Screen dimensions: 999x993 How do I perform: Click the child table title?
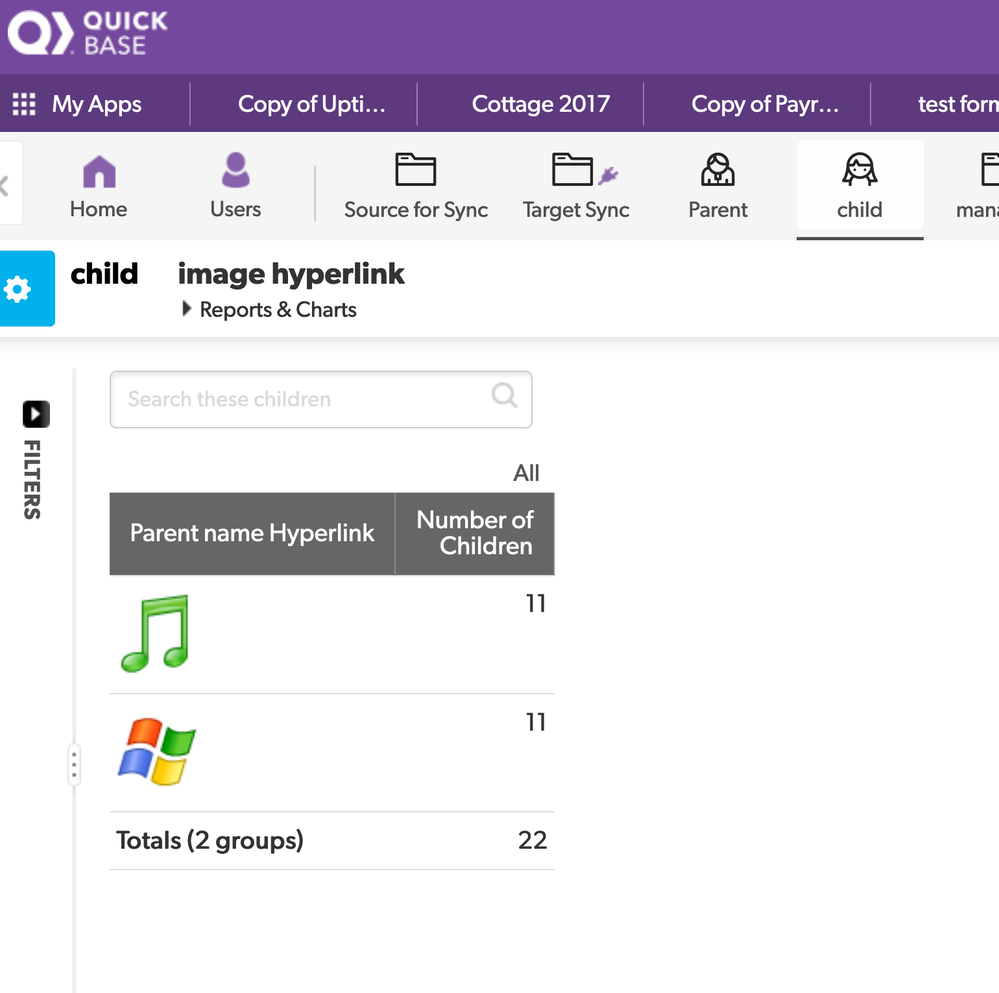click(x=104, y=274)
